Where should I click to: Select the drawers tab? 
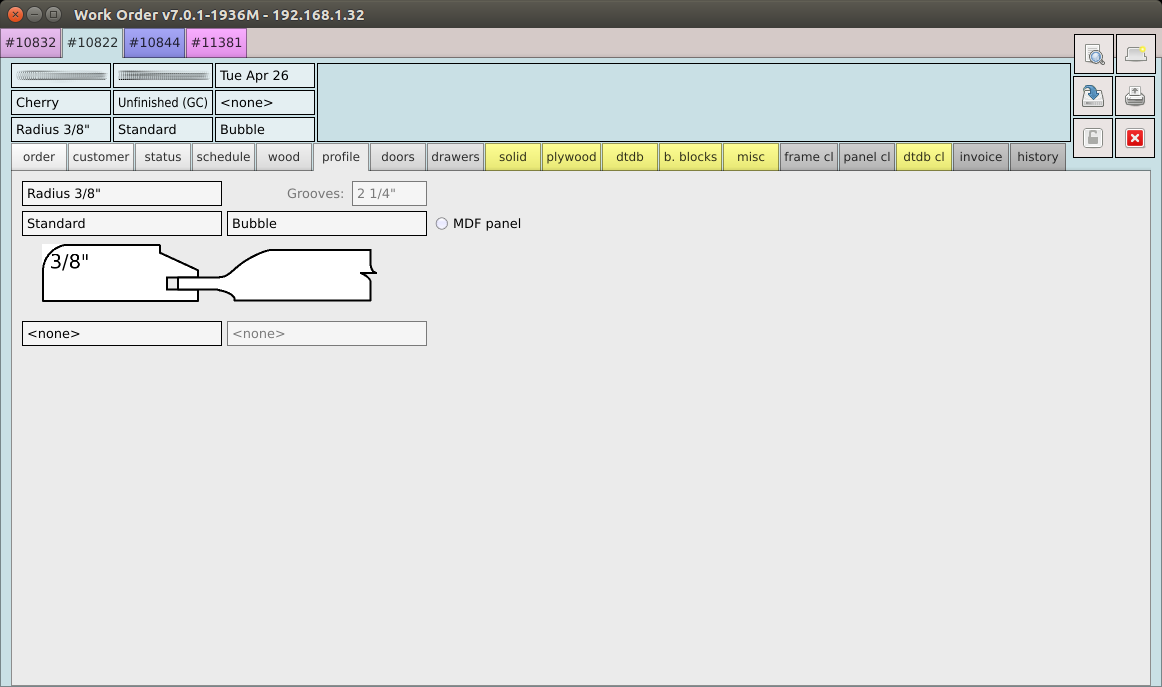456,157
